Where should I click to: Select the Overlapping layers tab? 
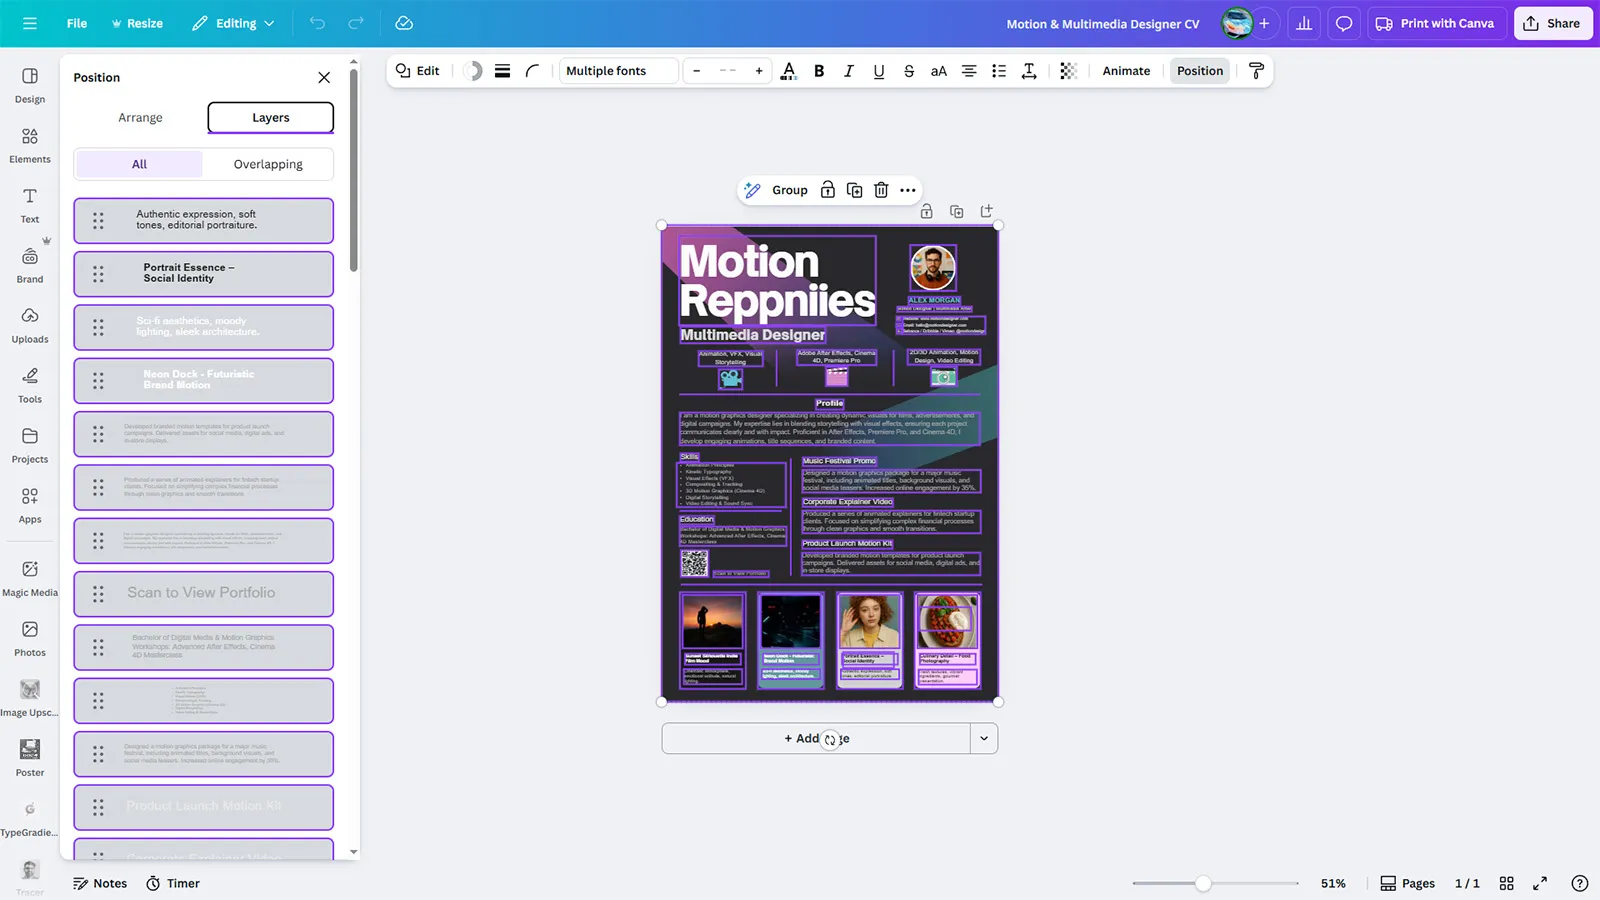pos(268,164)
